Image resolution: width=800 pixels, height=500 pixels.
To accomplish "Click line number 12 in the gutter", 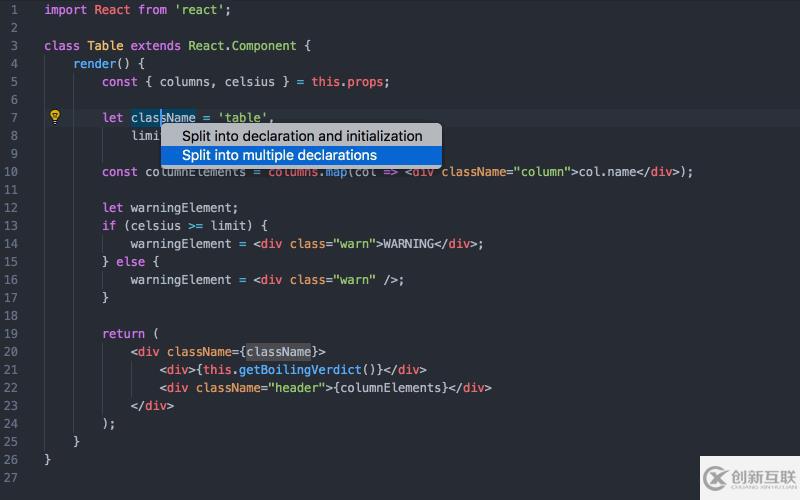I will click(11, 208).
